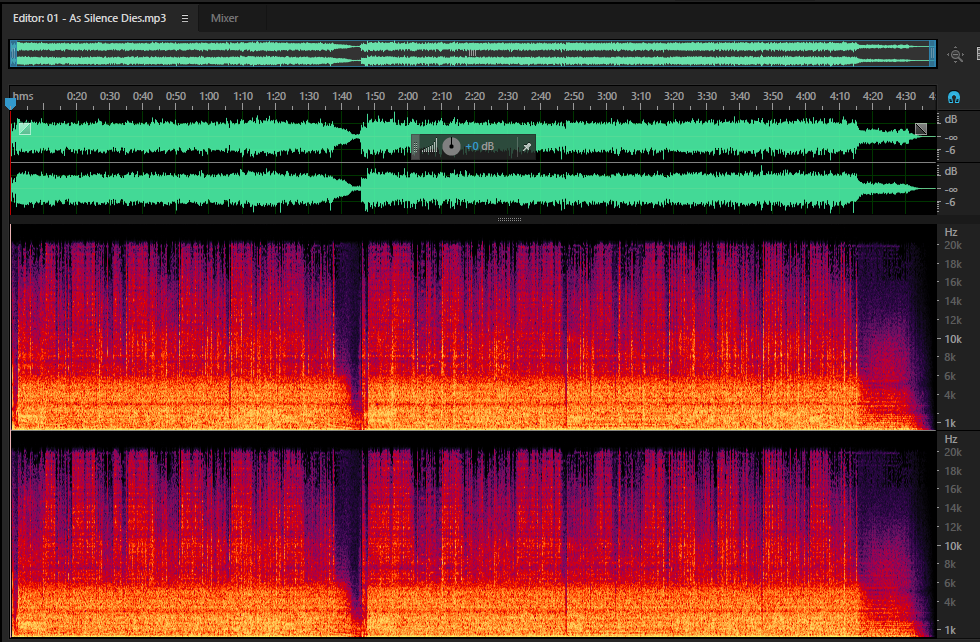Click the 0:50 mark on the ruler
This screenshot has height=642, width=980.
click(176, 96)
